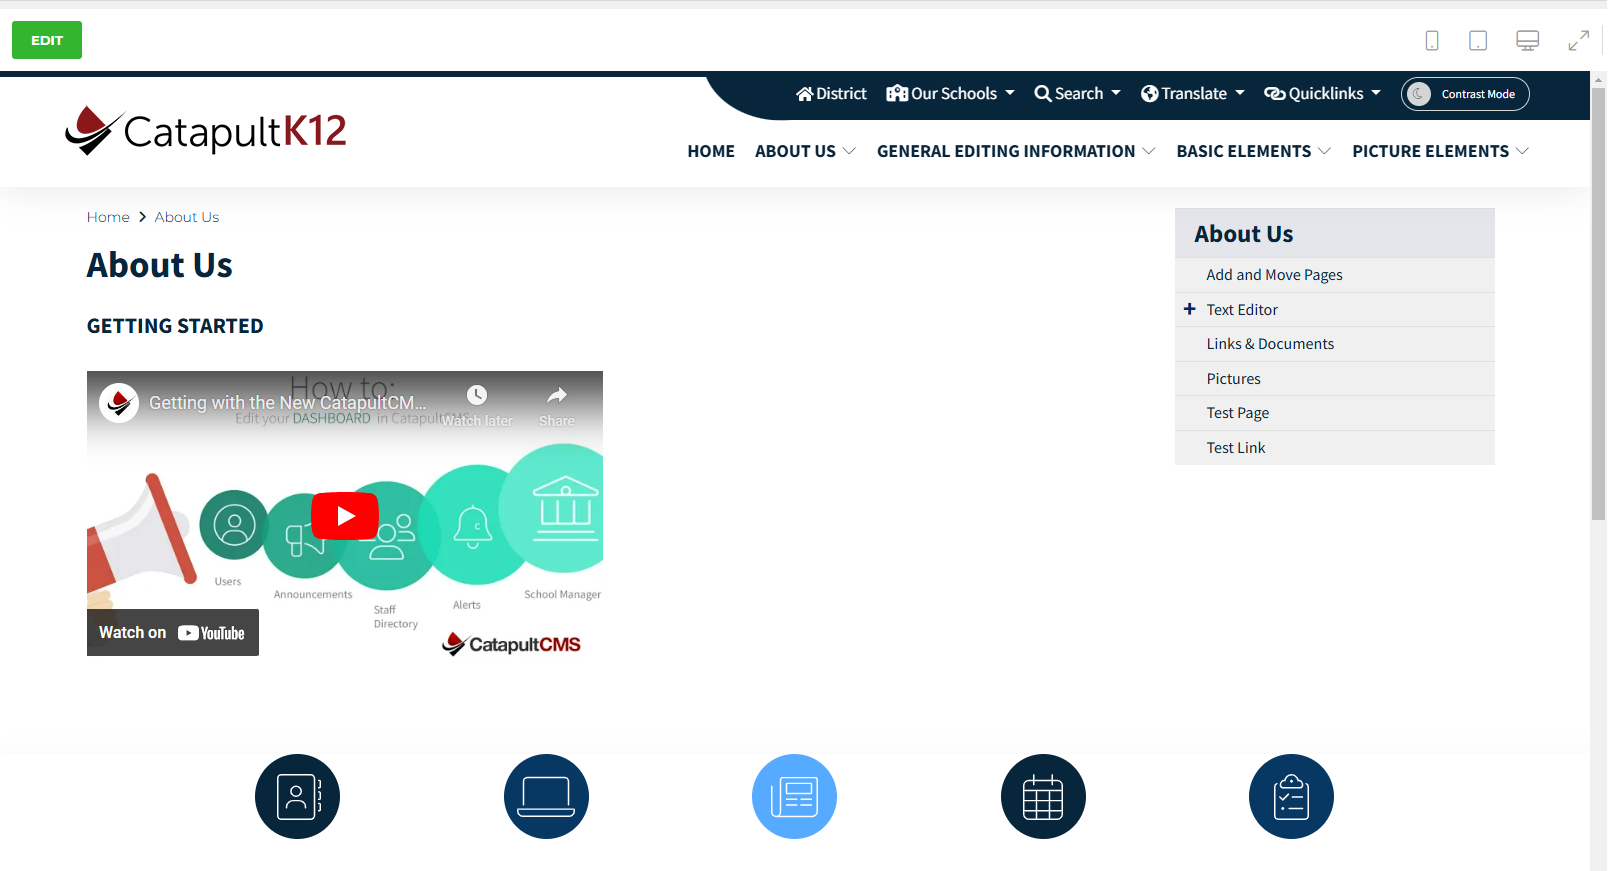This screenshot has width=1608, height=871.
Task: Click the Watch later clock icon
Action: coord(477,395)
